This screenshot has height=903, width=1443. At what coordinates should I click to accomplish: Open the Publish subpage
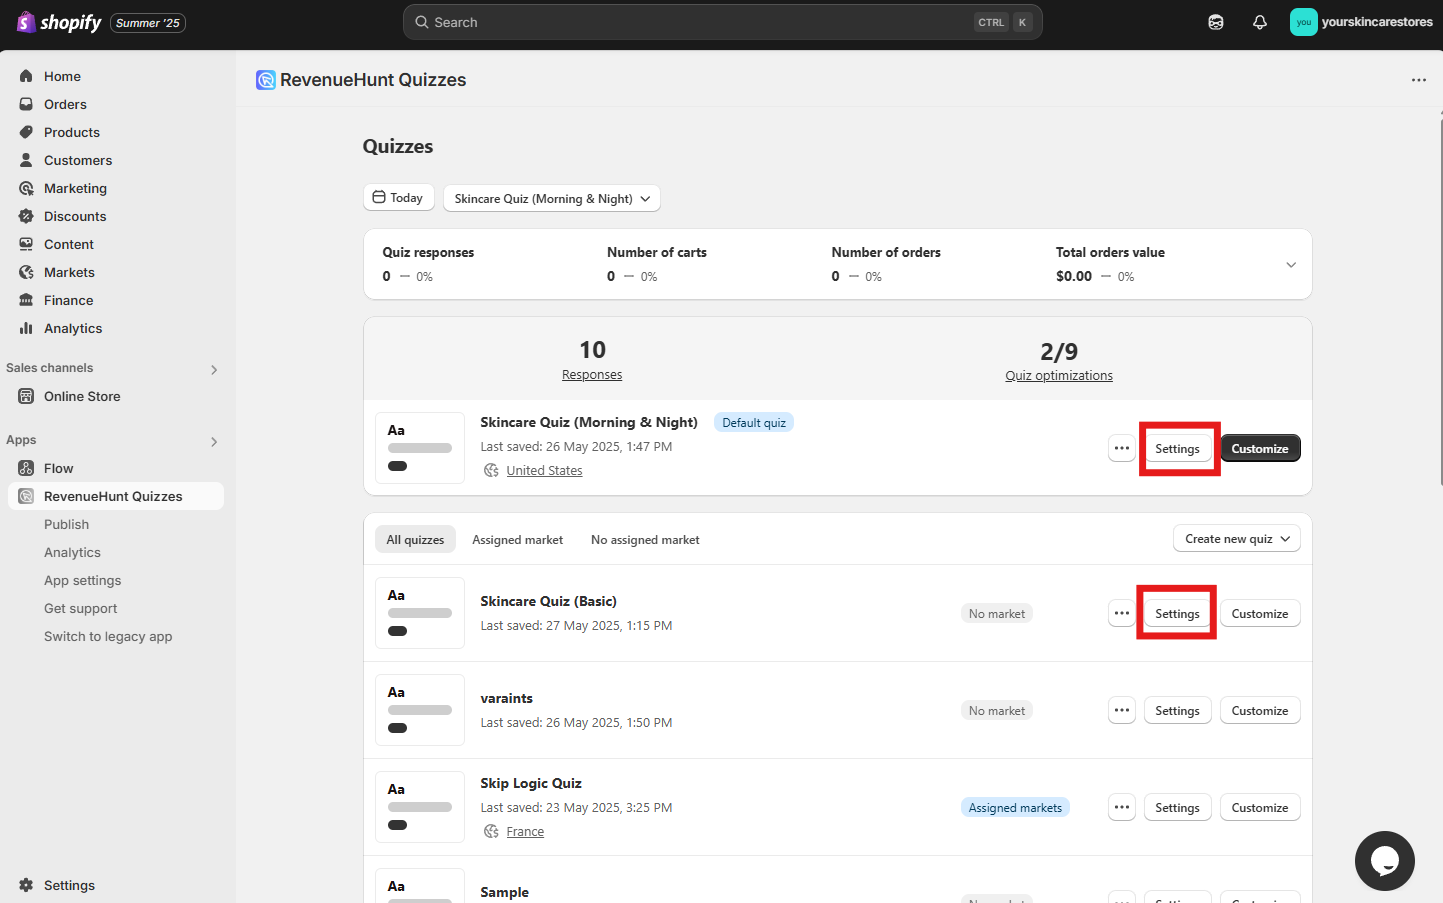pos(66,524)
